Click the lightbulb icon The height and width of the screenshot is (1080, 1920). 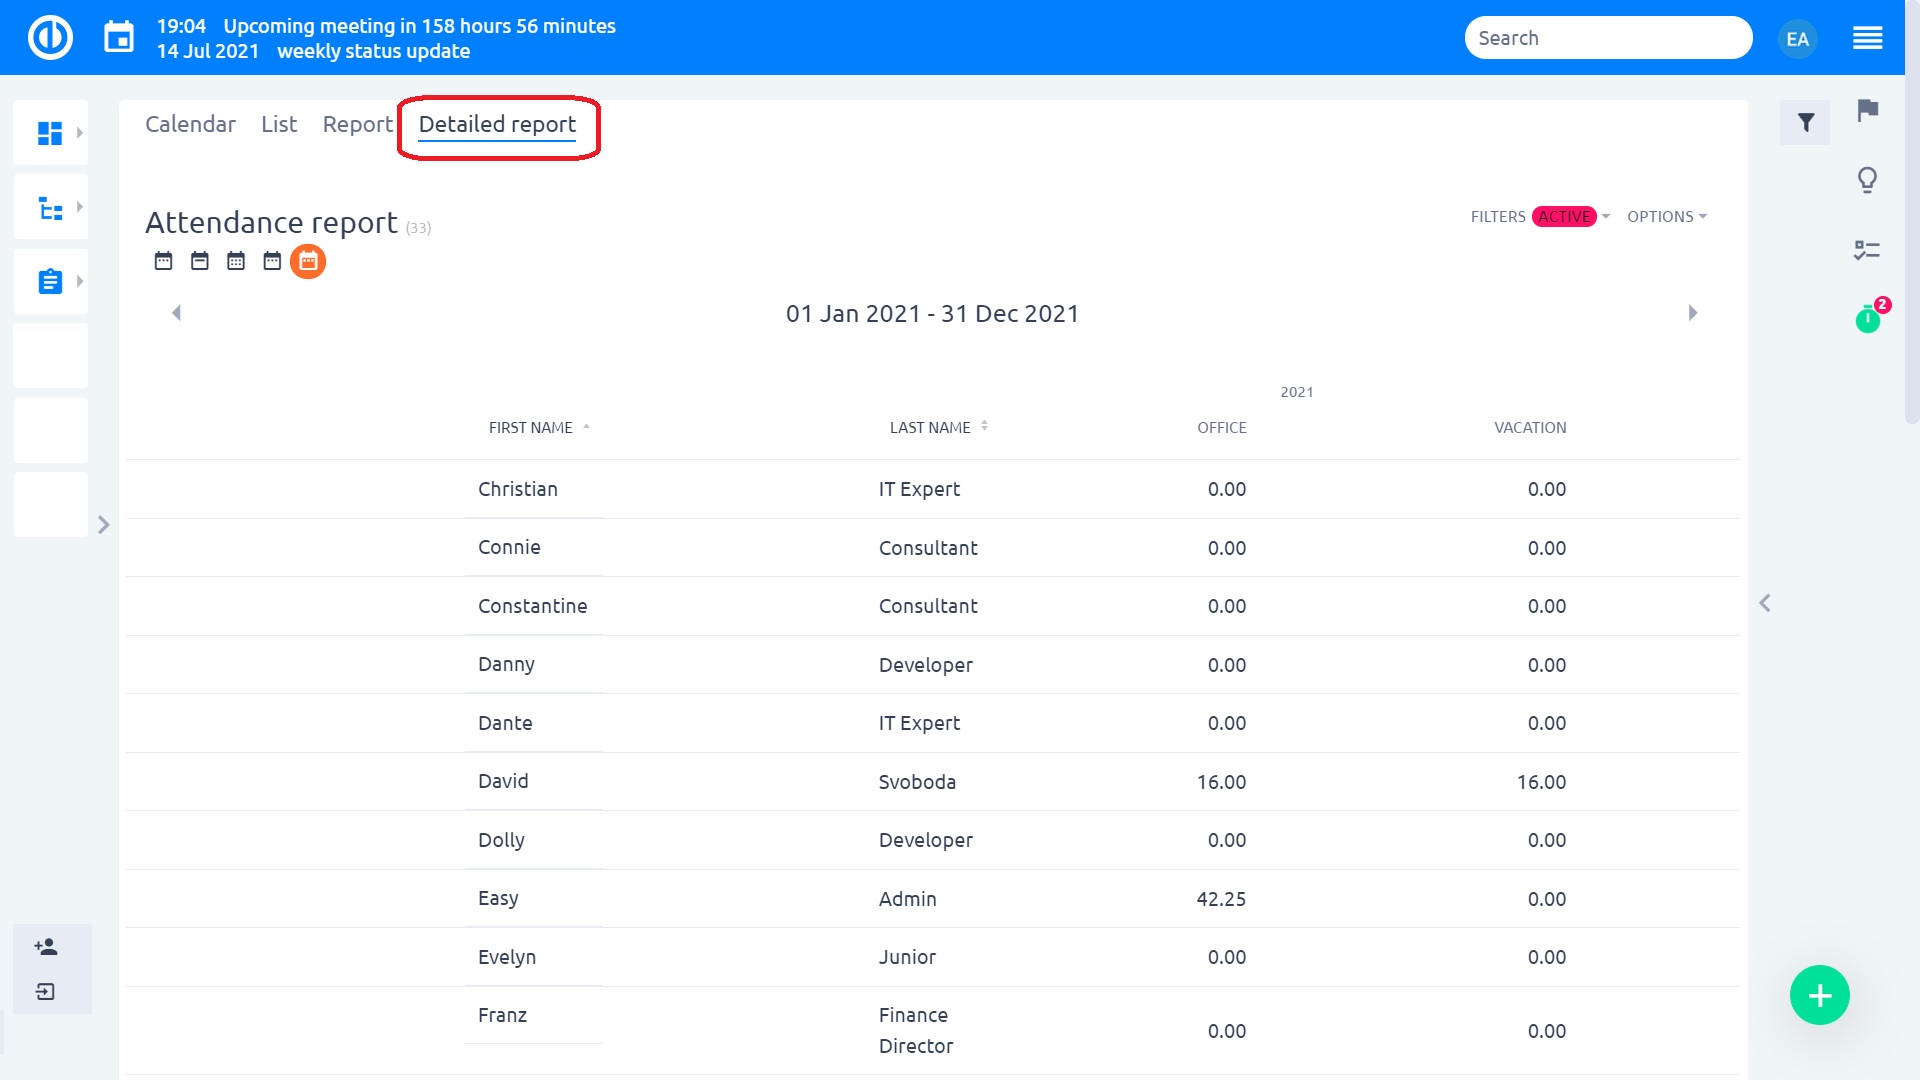(1867, 180)
